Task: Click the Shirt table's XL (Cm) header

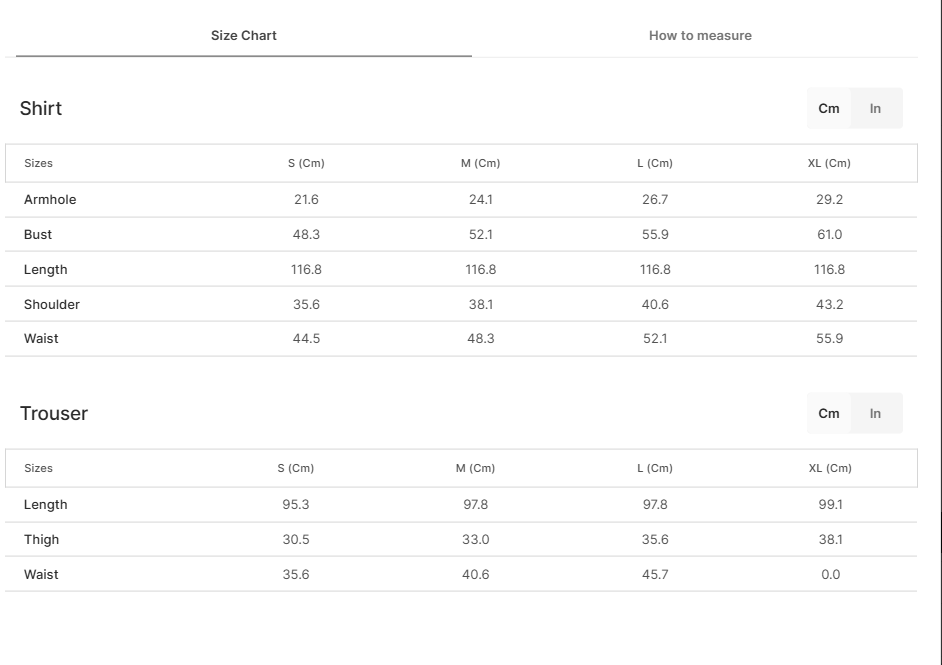Action: click(x=829, y=163)
